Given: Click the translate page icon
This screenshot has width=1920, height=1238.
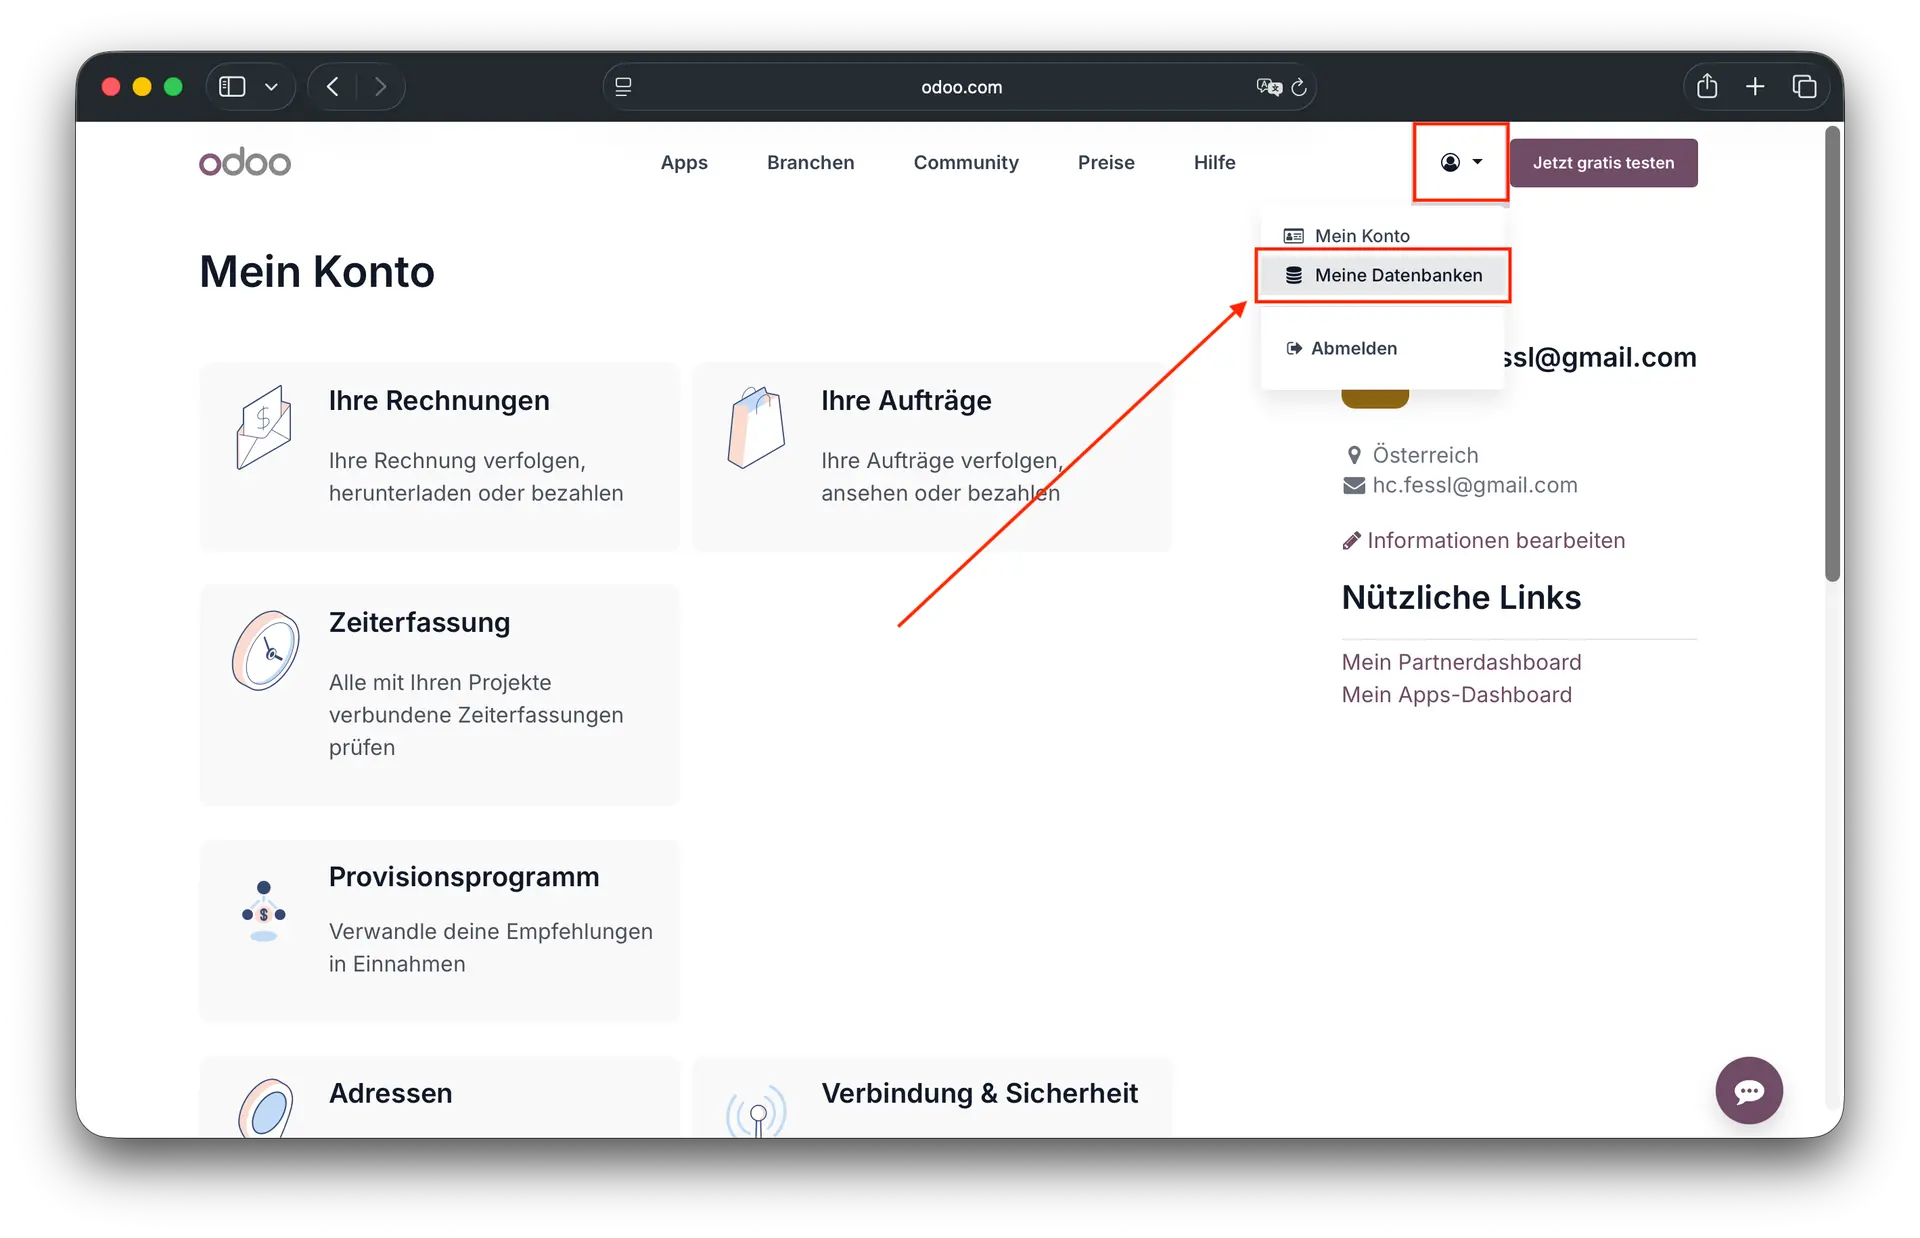Looking at the screenshot, I should [x=1269, y=87].
